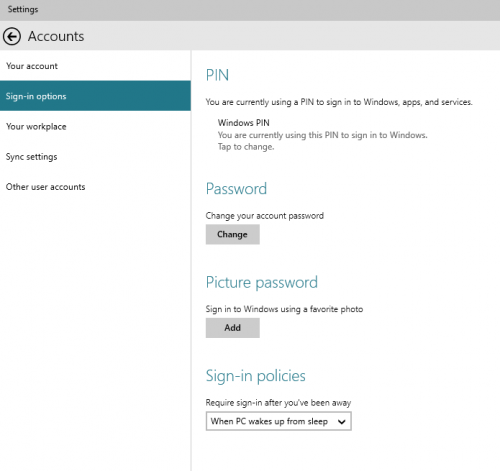Click Add under Picture password

click(x=233, y=328)
